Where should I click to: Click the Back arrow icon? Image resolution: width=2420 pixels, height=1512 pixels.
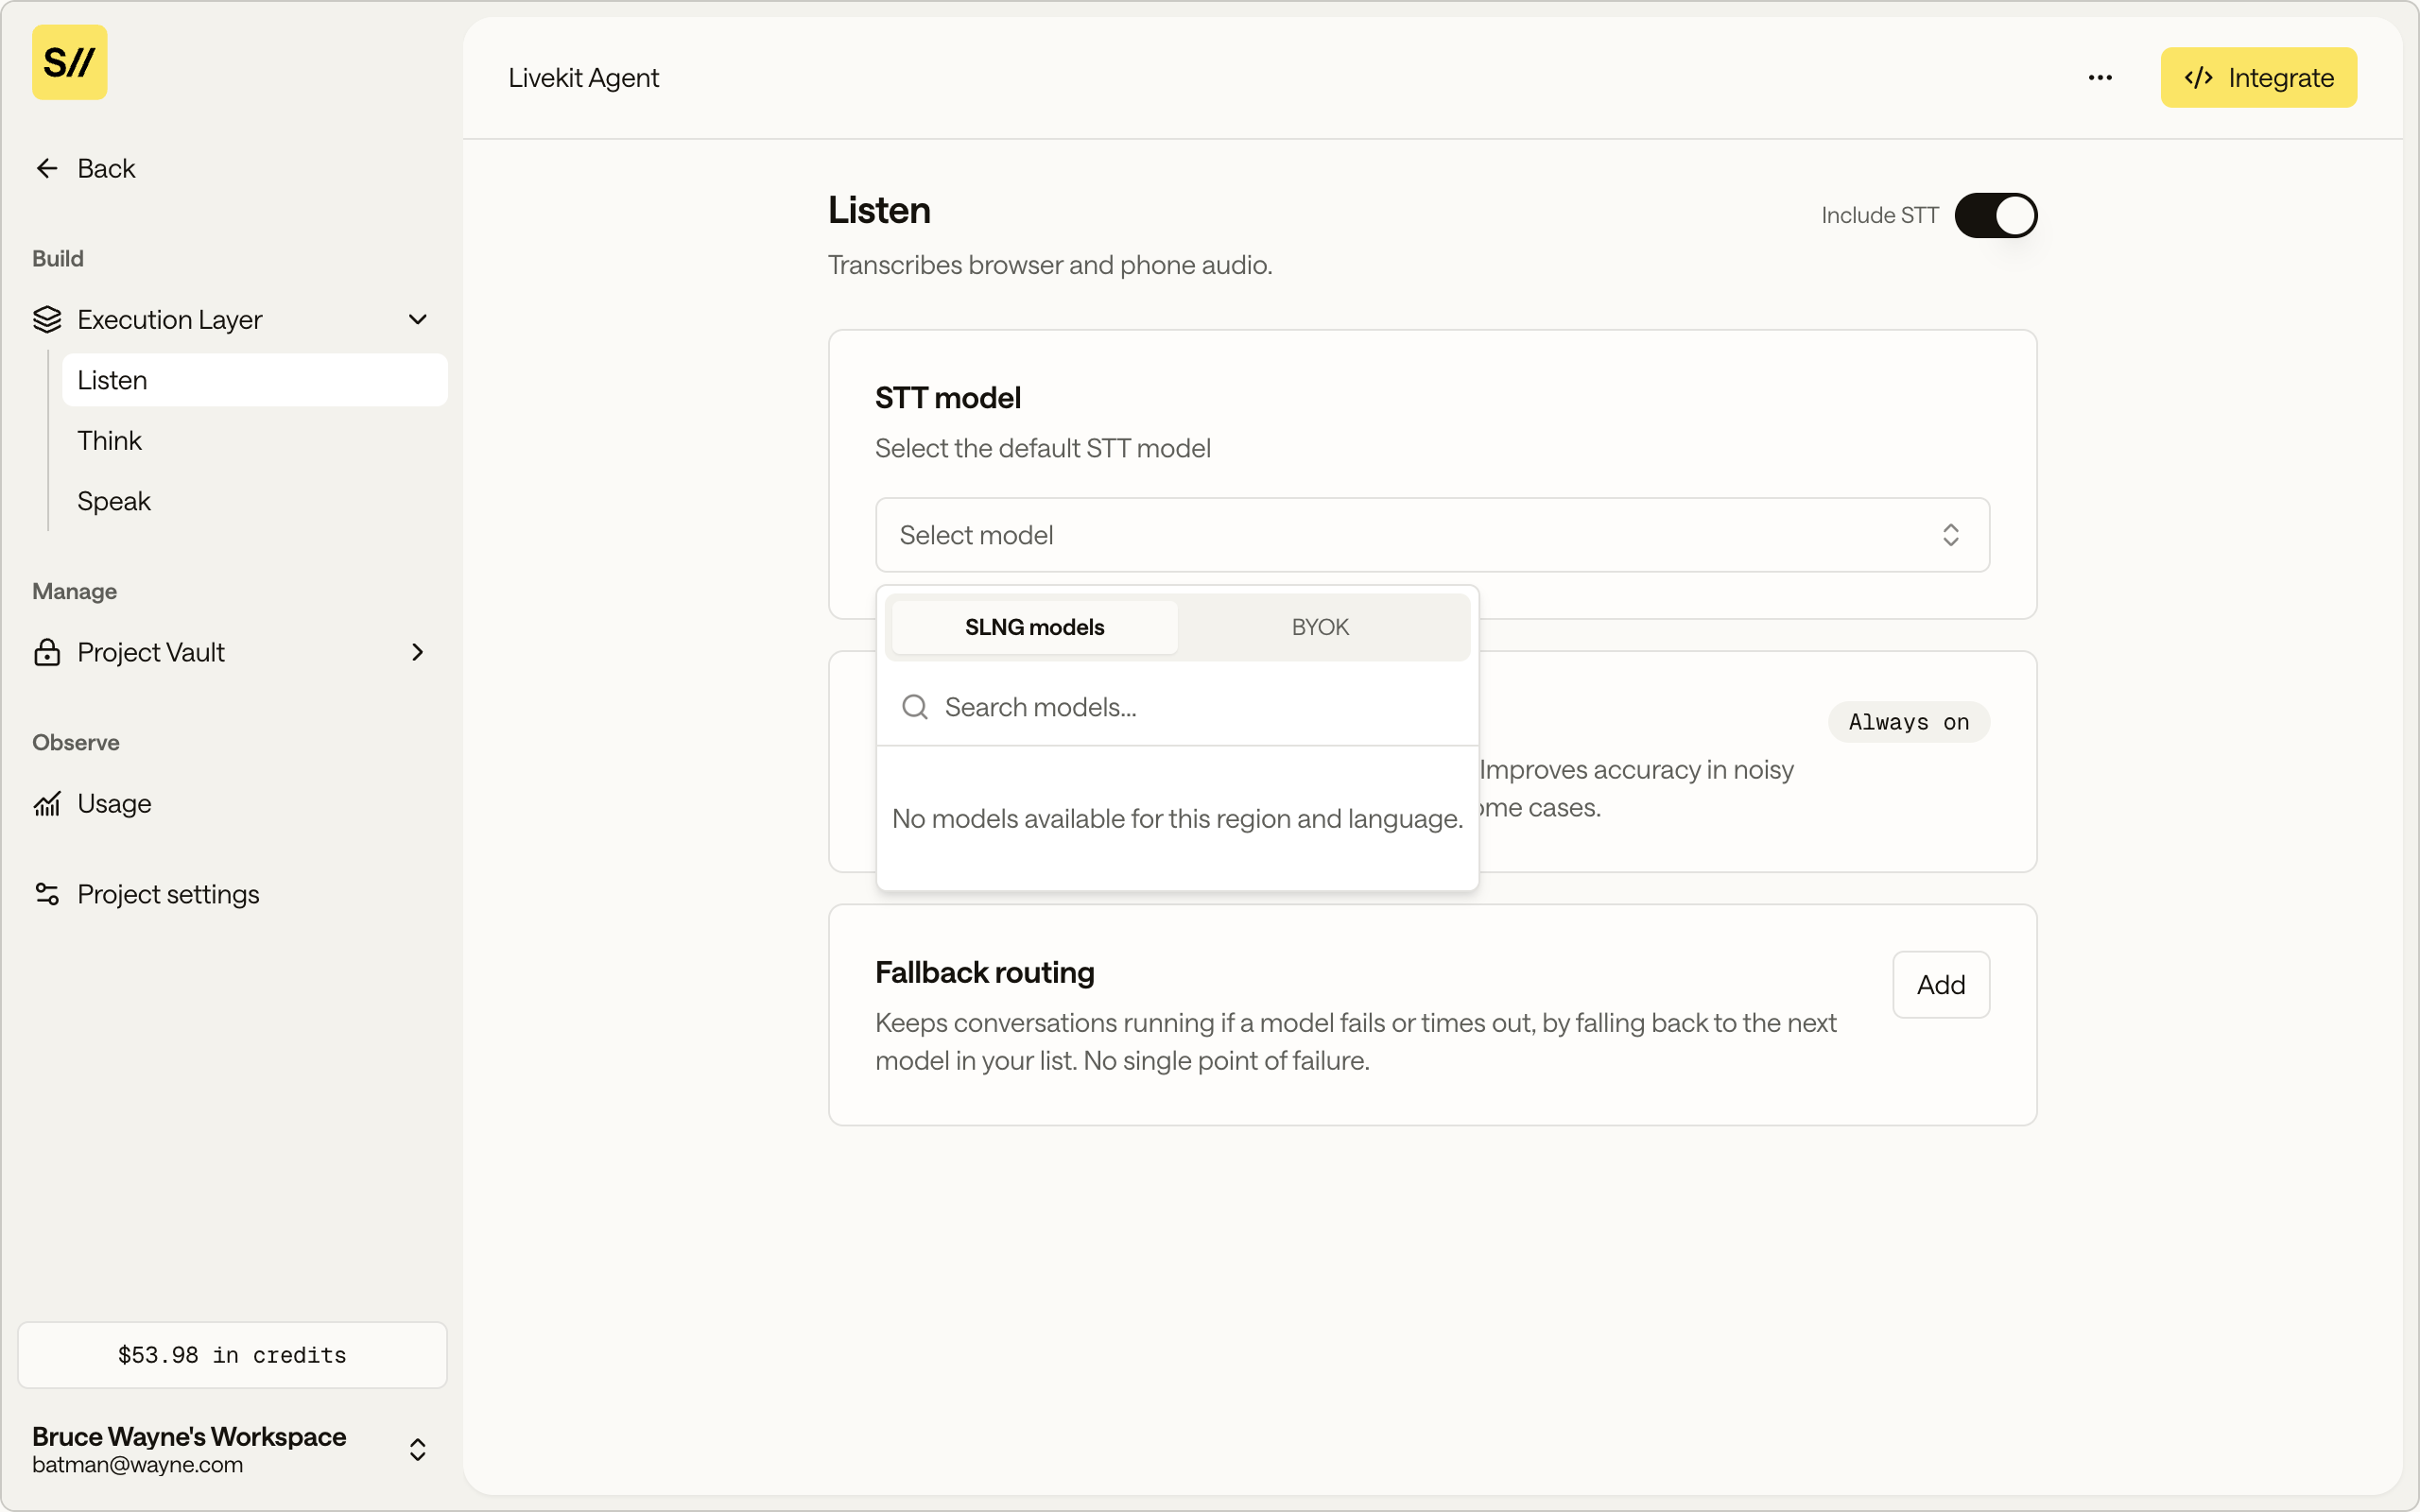(47, 168)
